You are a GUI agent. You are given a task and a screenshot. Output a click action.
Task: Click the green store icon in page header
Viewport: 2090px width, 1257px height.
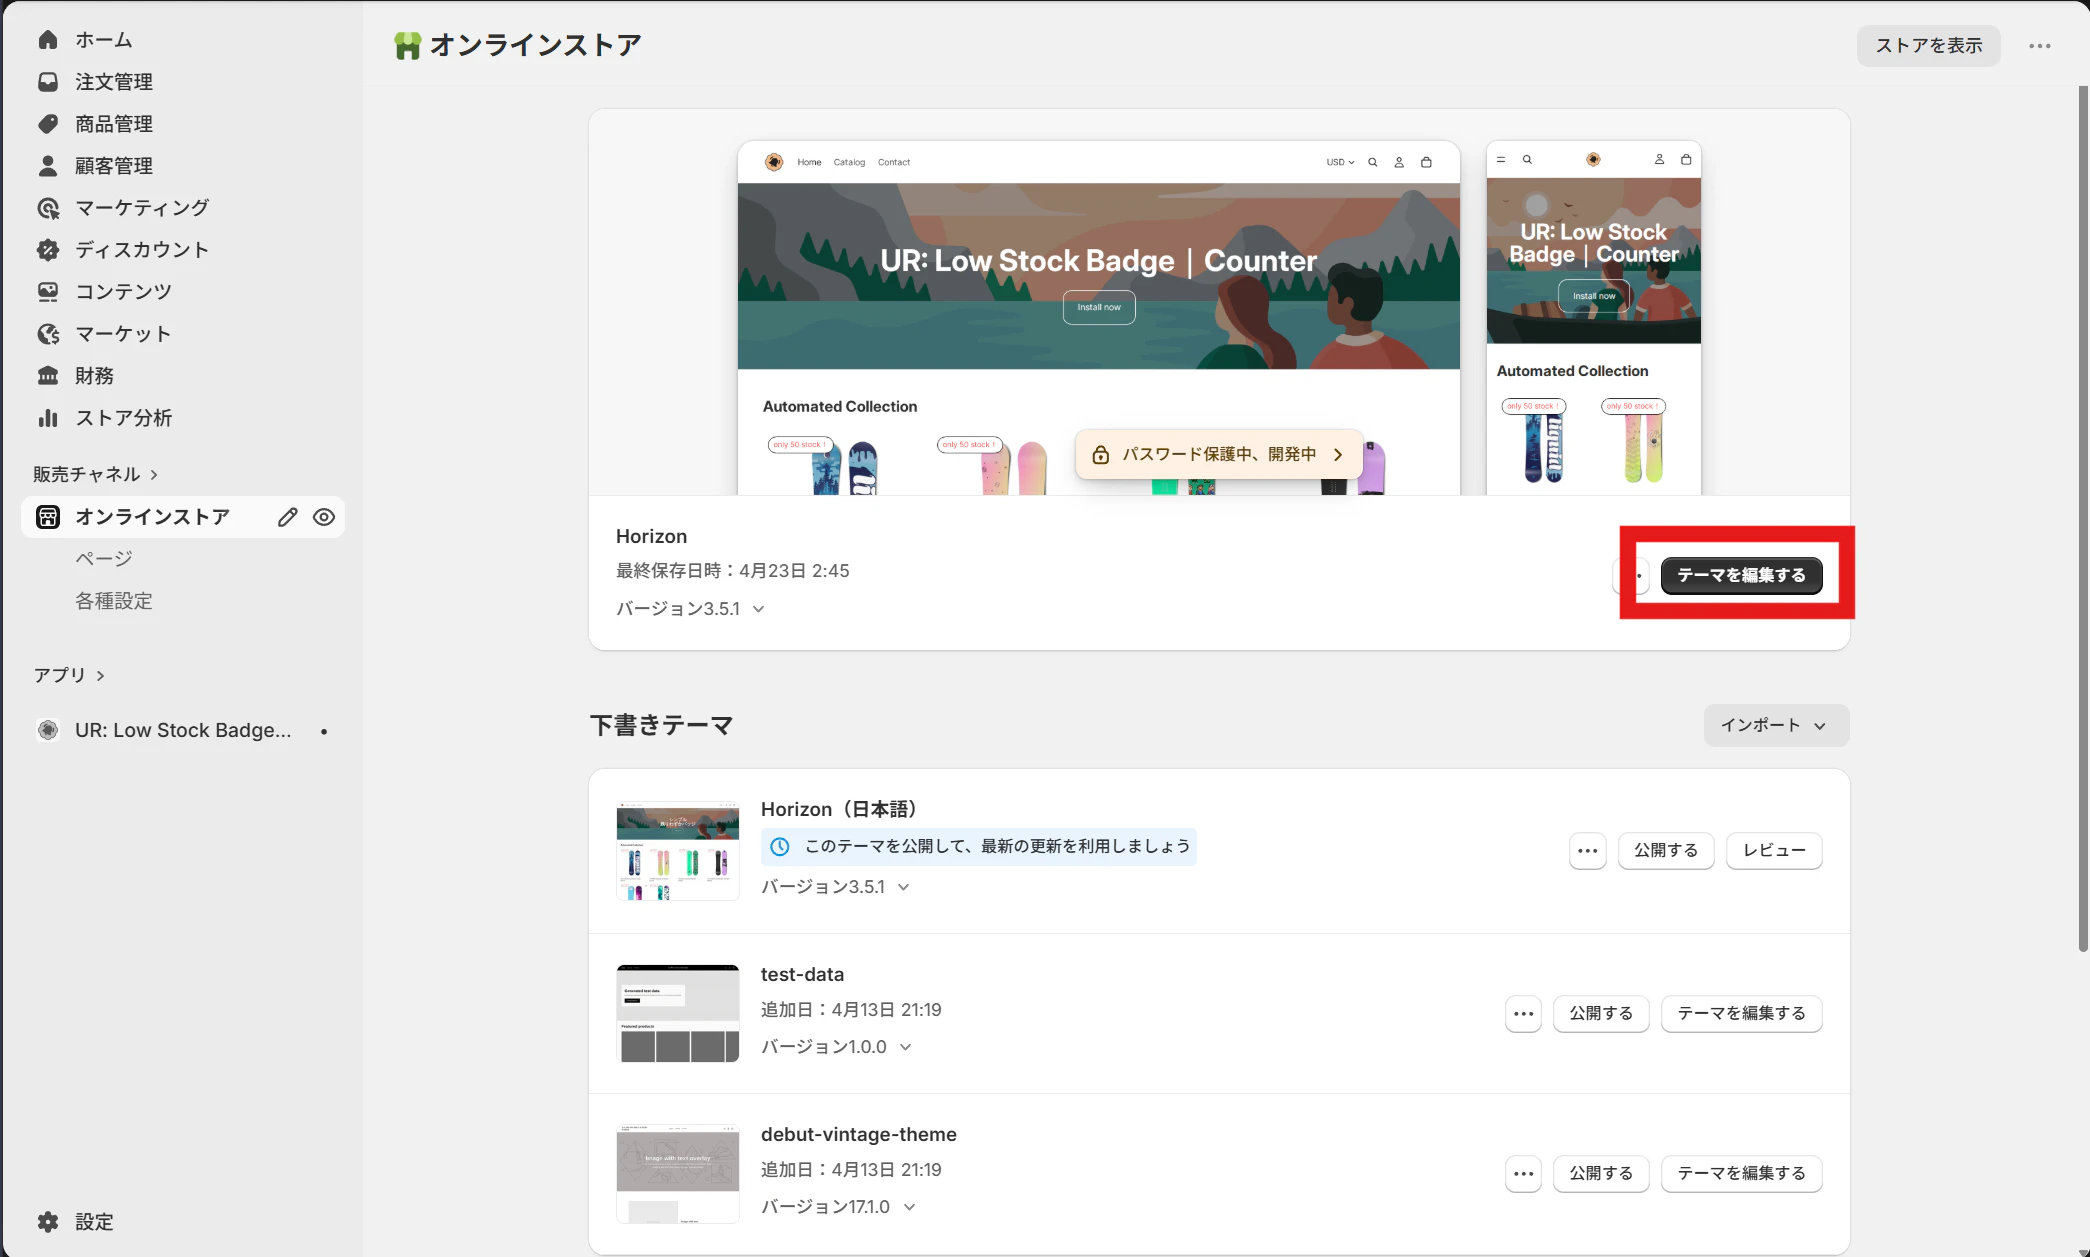407,46
